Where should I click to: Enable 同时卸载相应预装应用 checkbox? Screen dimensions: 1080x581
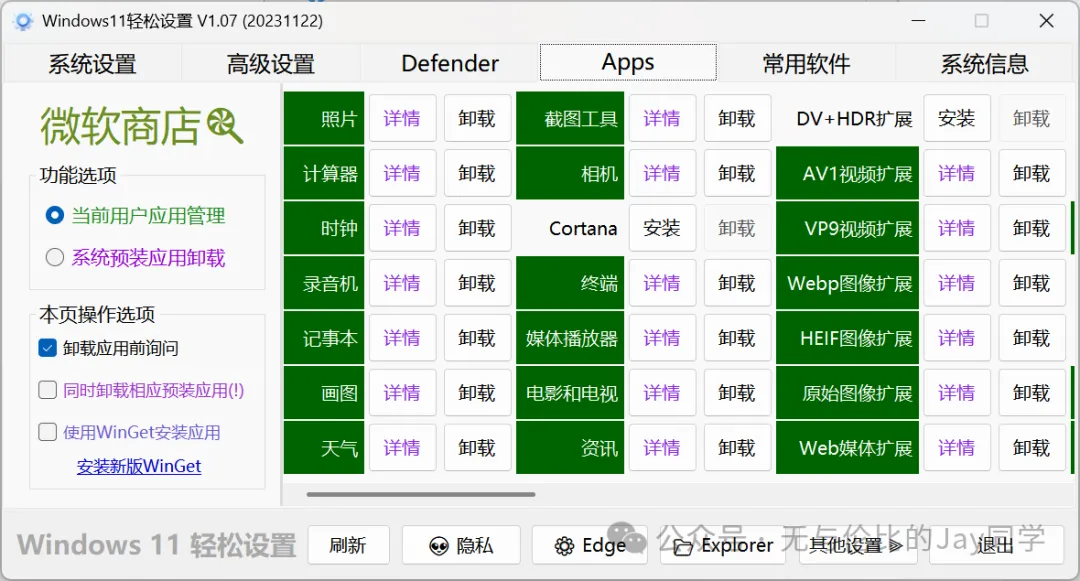click(x=48, y=390)
